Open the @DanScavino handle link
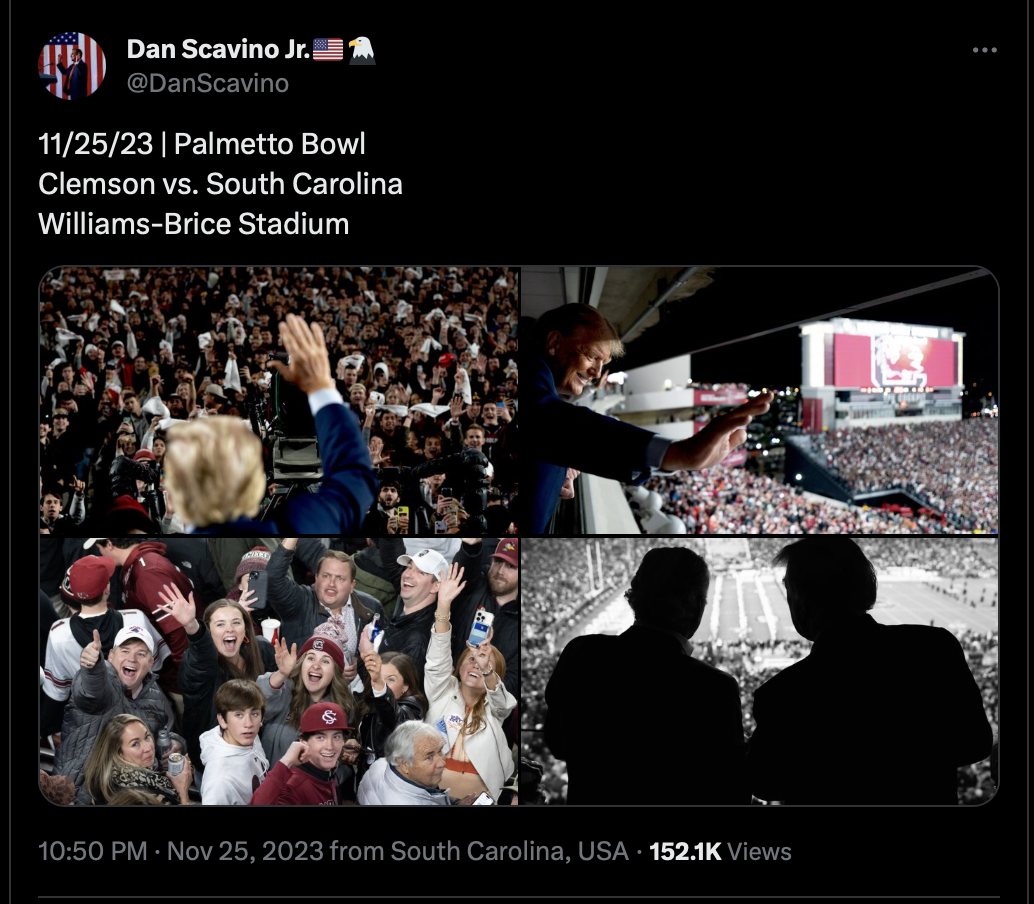This screenshot has height=904, width=1034. click(208, 84)
